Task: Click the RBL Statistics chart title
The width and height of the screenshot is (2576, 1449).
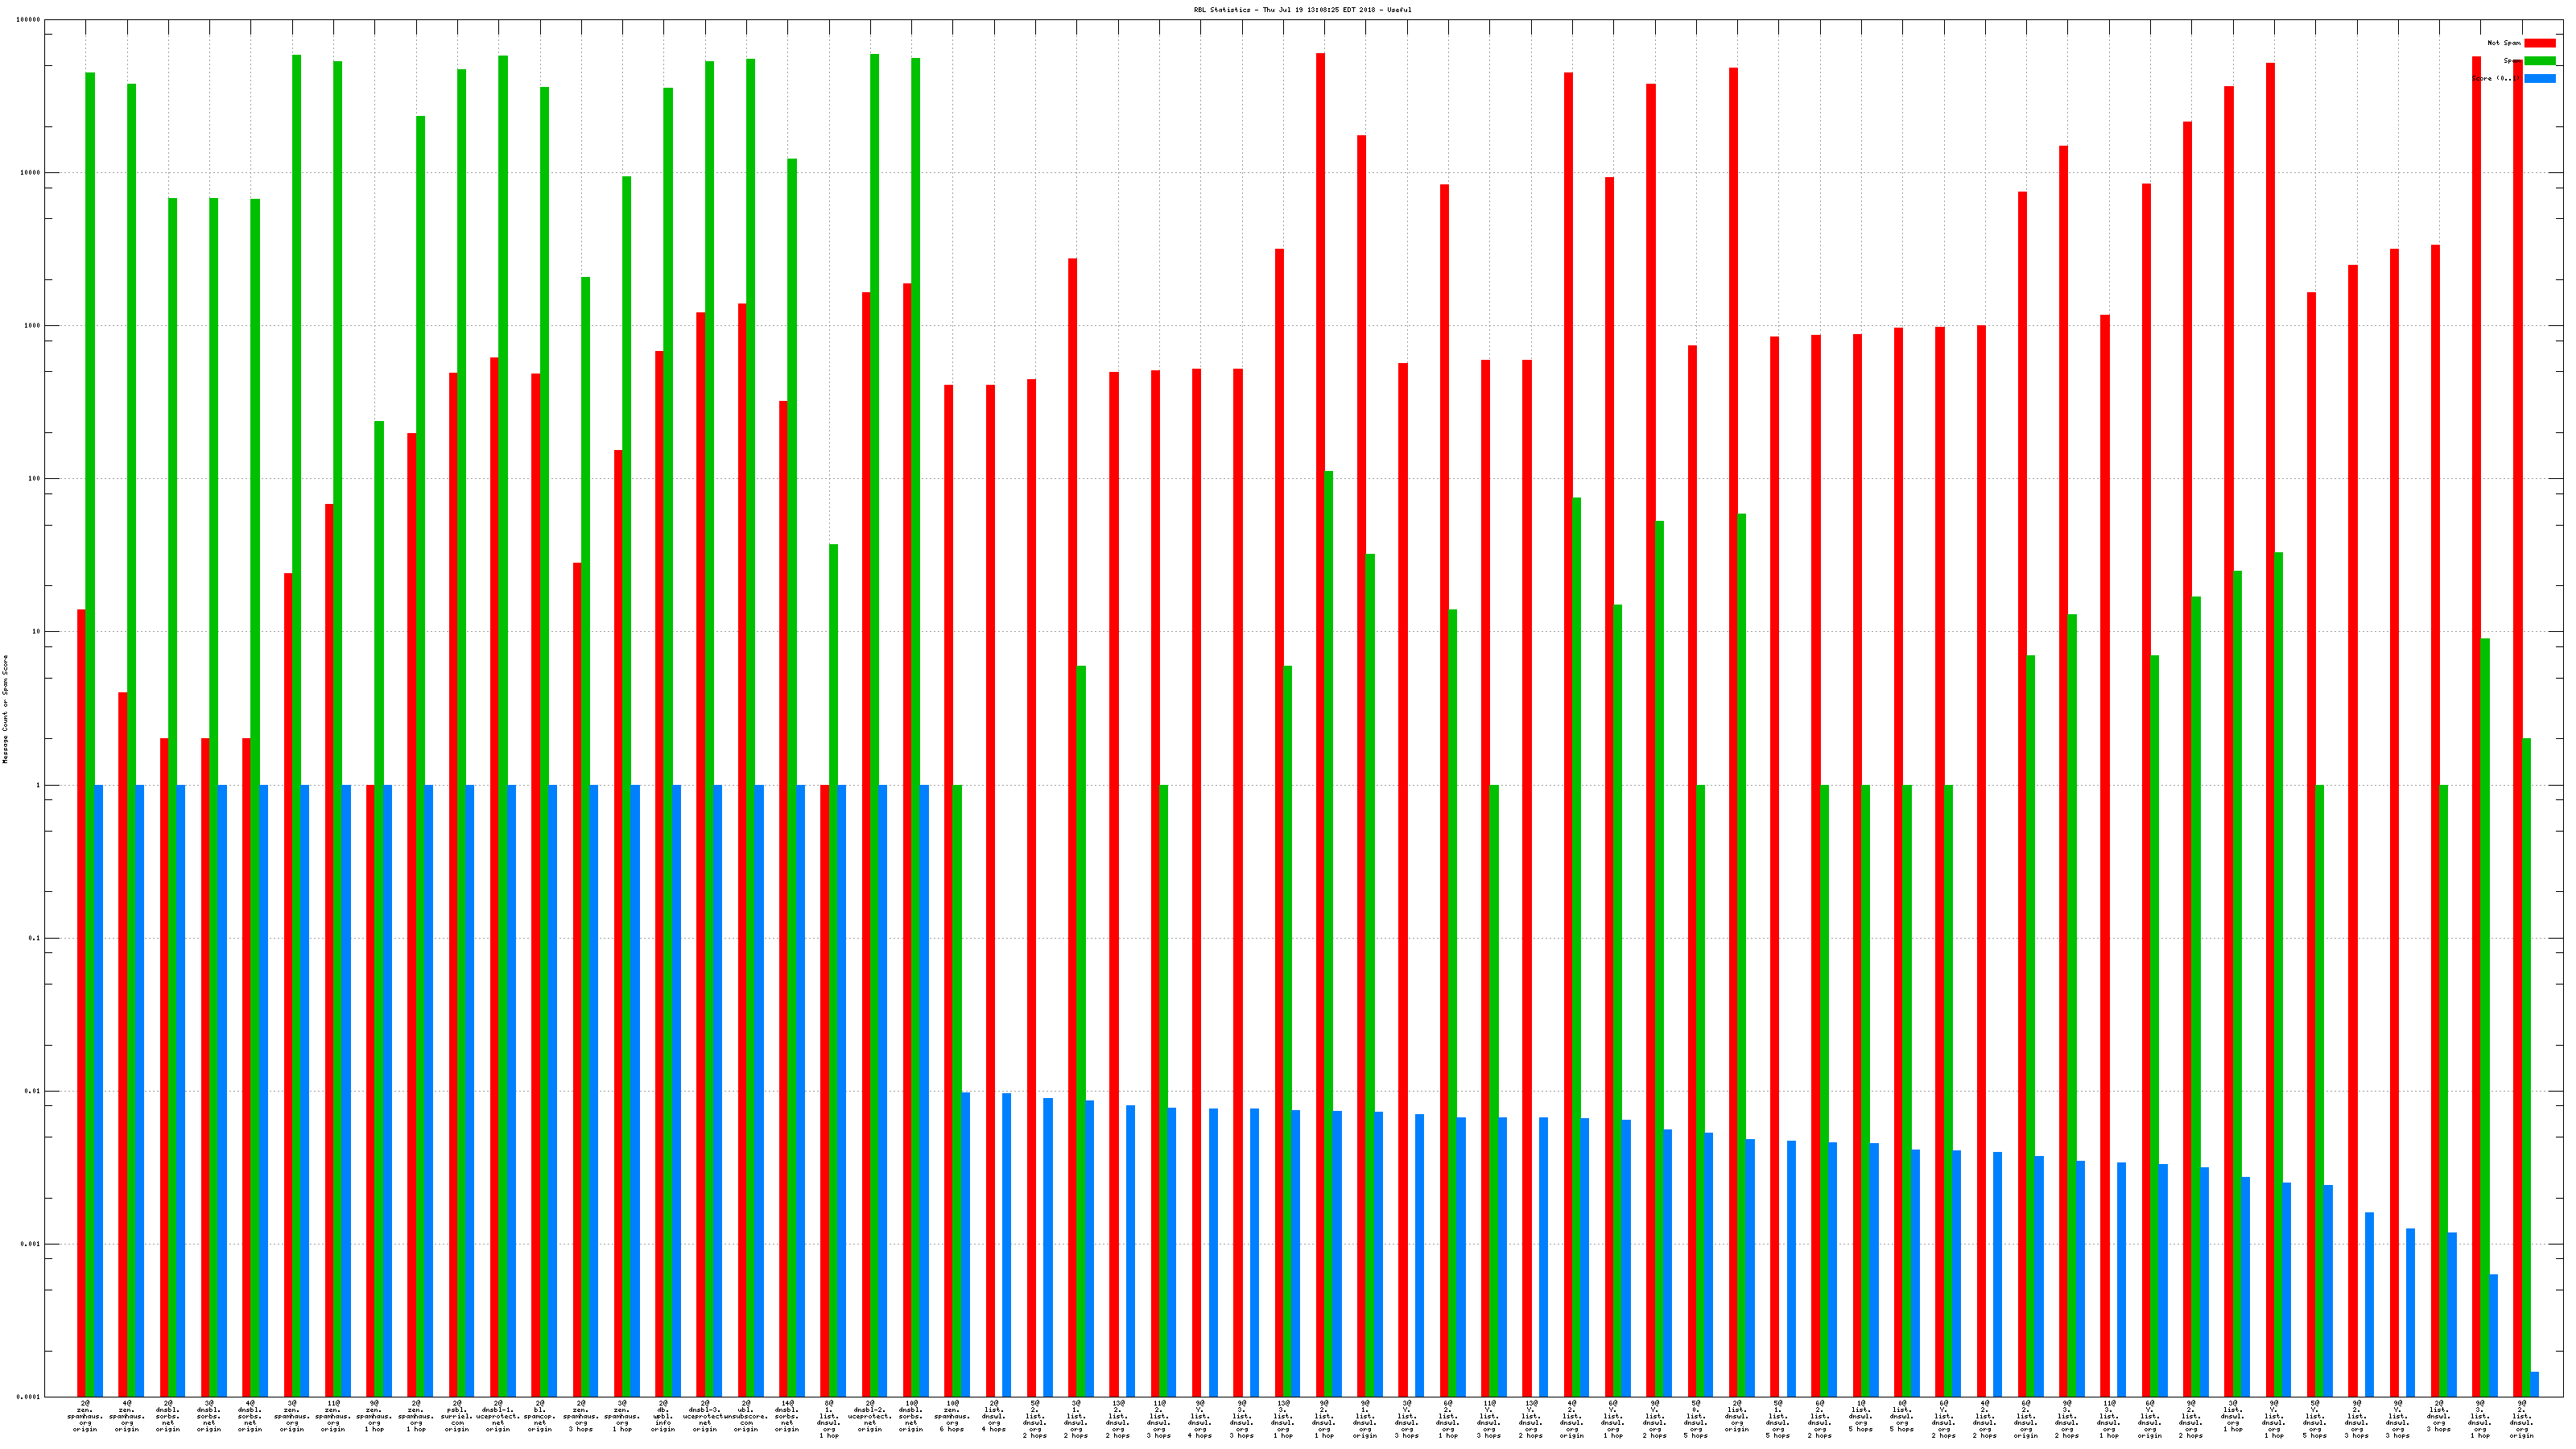Action: (x=1302, y=10)
